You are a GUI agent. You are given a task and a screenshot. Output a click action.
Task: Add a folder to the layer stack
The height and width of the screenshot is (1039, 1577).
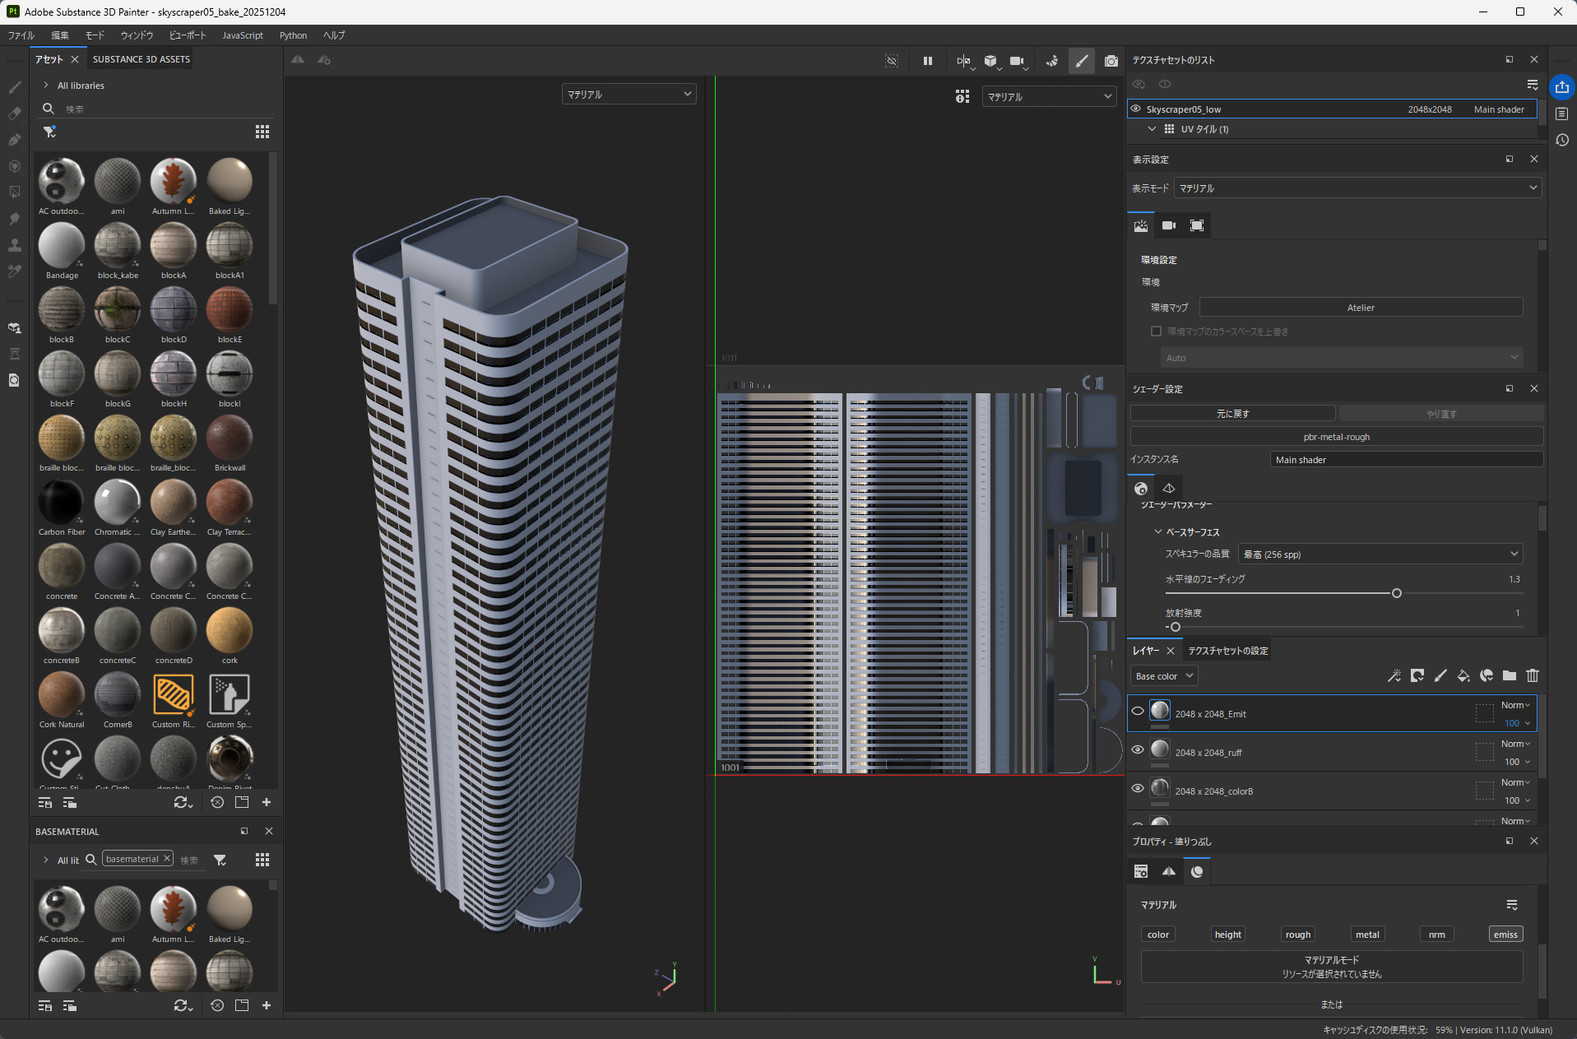(1509, 676)
